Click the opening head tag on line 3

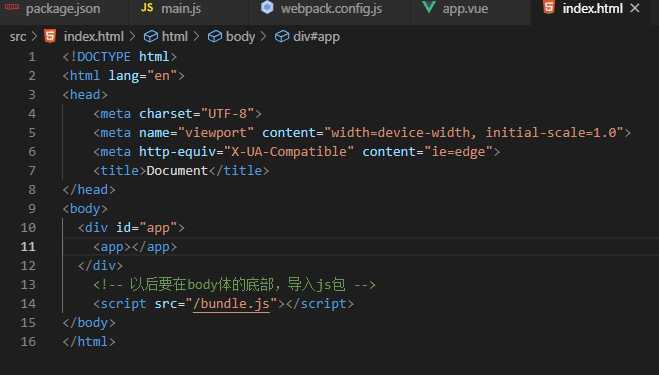coord(85,95)
